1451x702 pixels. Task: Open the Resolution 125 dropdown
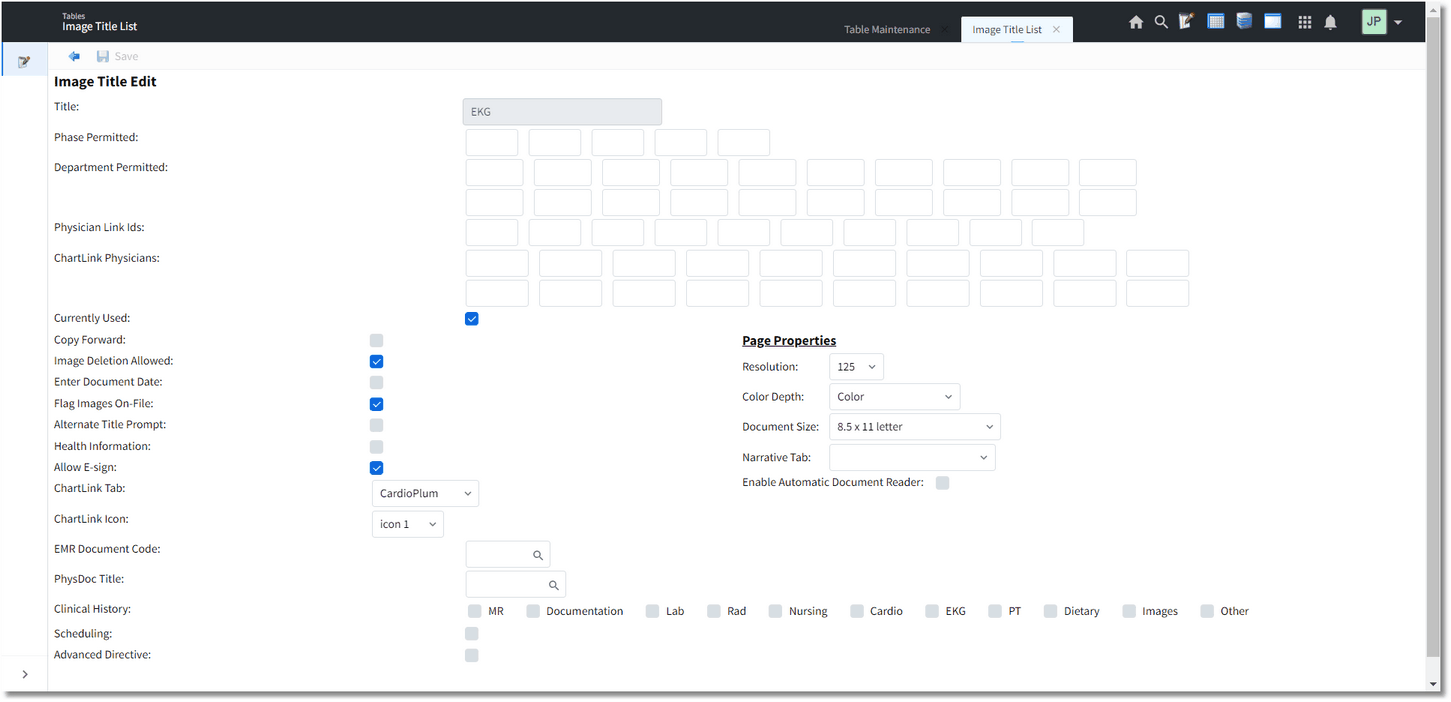856,367
